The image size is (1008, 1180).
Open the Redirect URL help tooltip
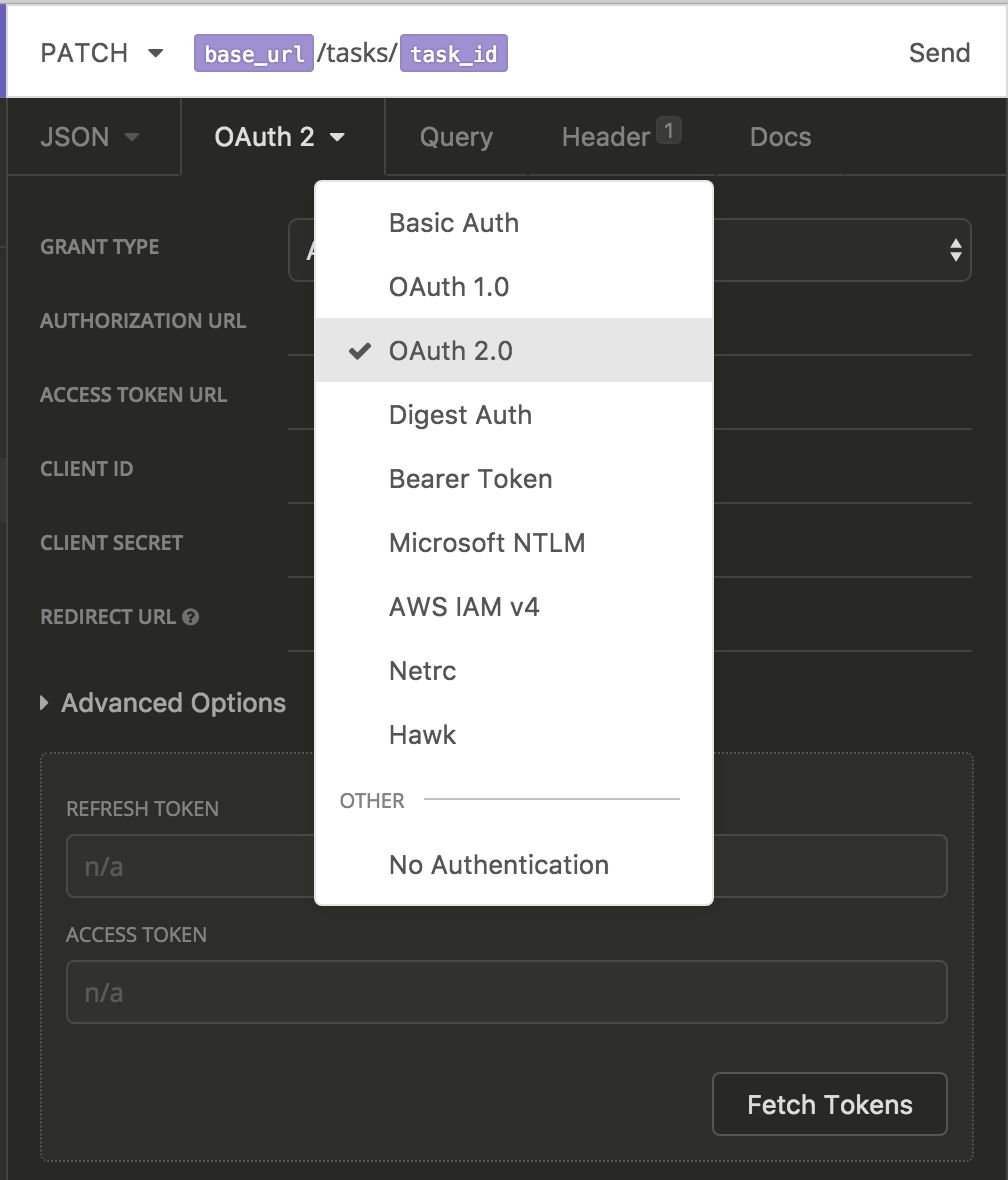[193, 617]
